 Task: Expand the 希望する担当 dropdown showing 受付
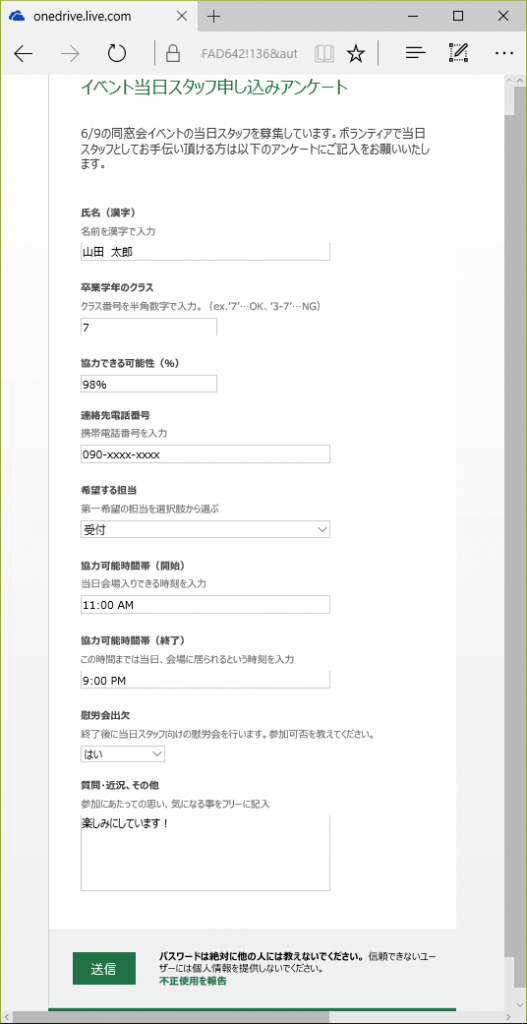pyautogui.click(x=205, y=530)
